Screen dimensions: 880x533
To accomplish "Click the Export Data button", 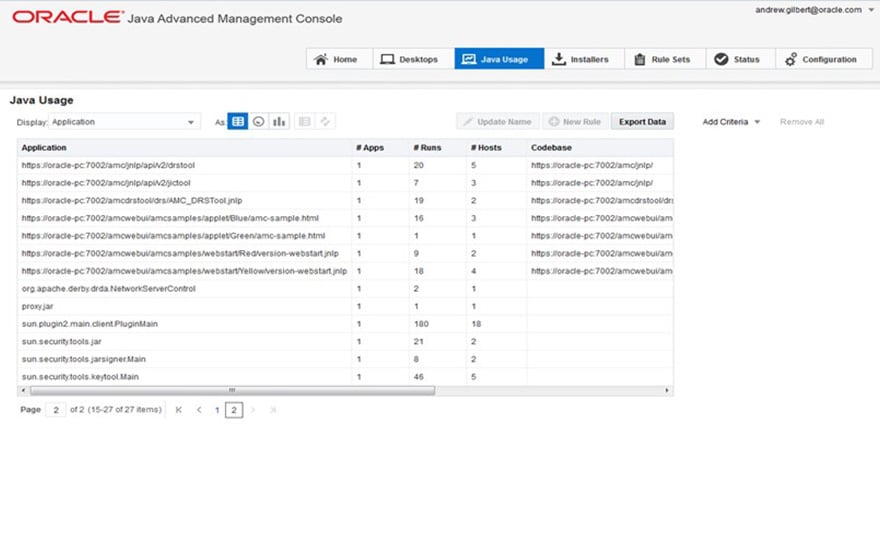I will pos(642,122).
